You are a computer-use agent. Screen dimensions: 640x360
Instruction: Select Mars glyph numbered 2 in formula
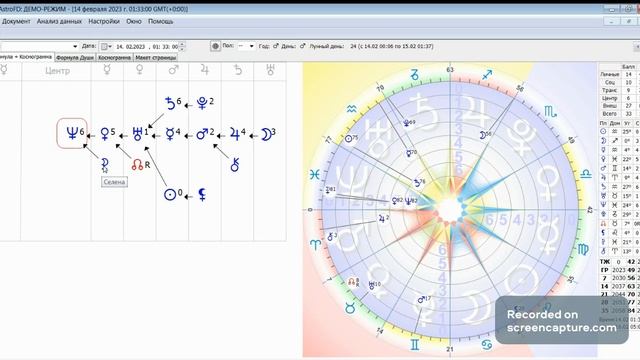[202, 134]
